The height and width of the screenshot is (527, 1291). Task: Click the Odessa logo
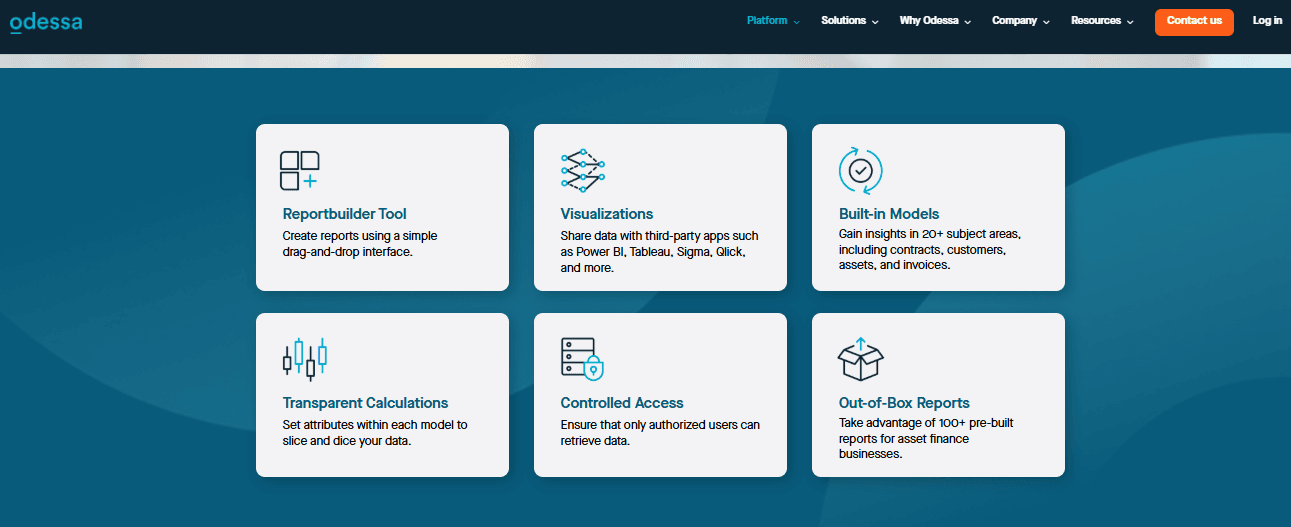click(46, 22)
